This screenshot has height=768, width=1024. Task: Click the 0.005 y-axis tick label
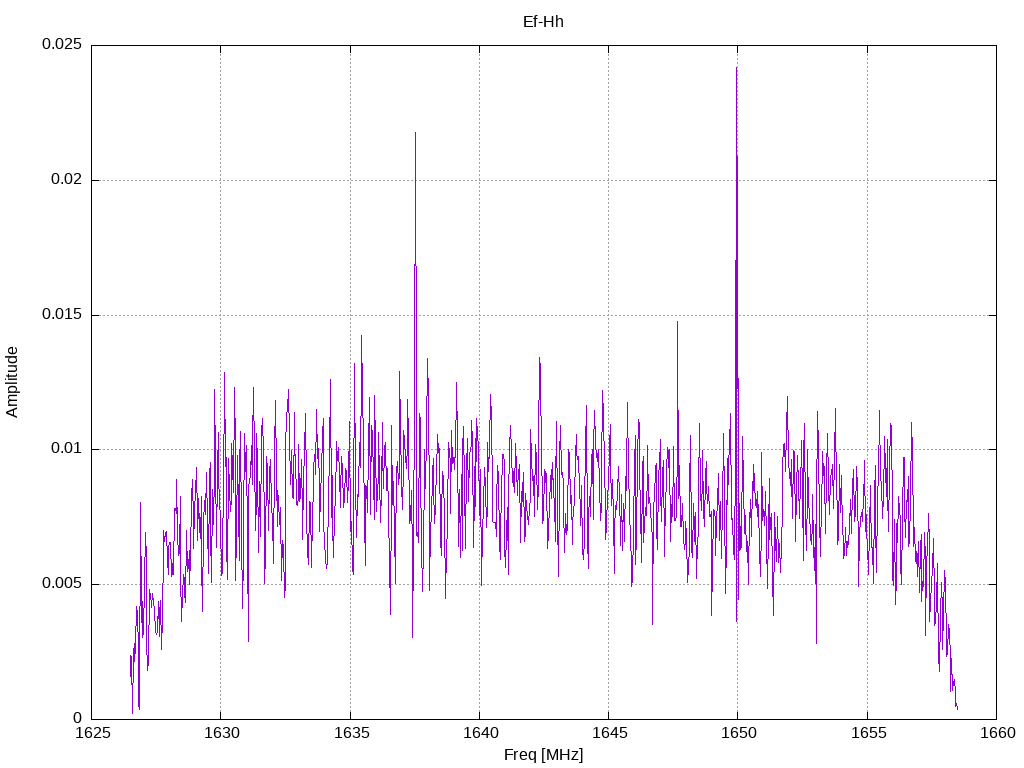point(62,583)
